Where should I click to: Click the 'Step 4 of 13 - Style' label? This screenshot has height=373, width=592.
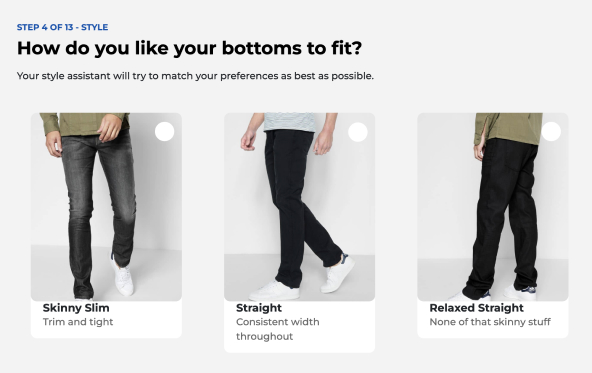point(62,27)
